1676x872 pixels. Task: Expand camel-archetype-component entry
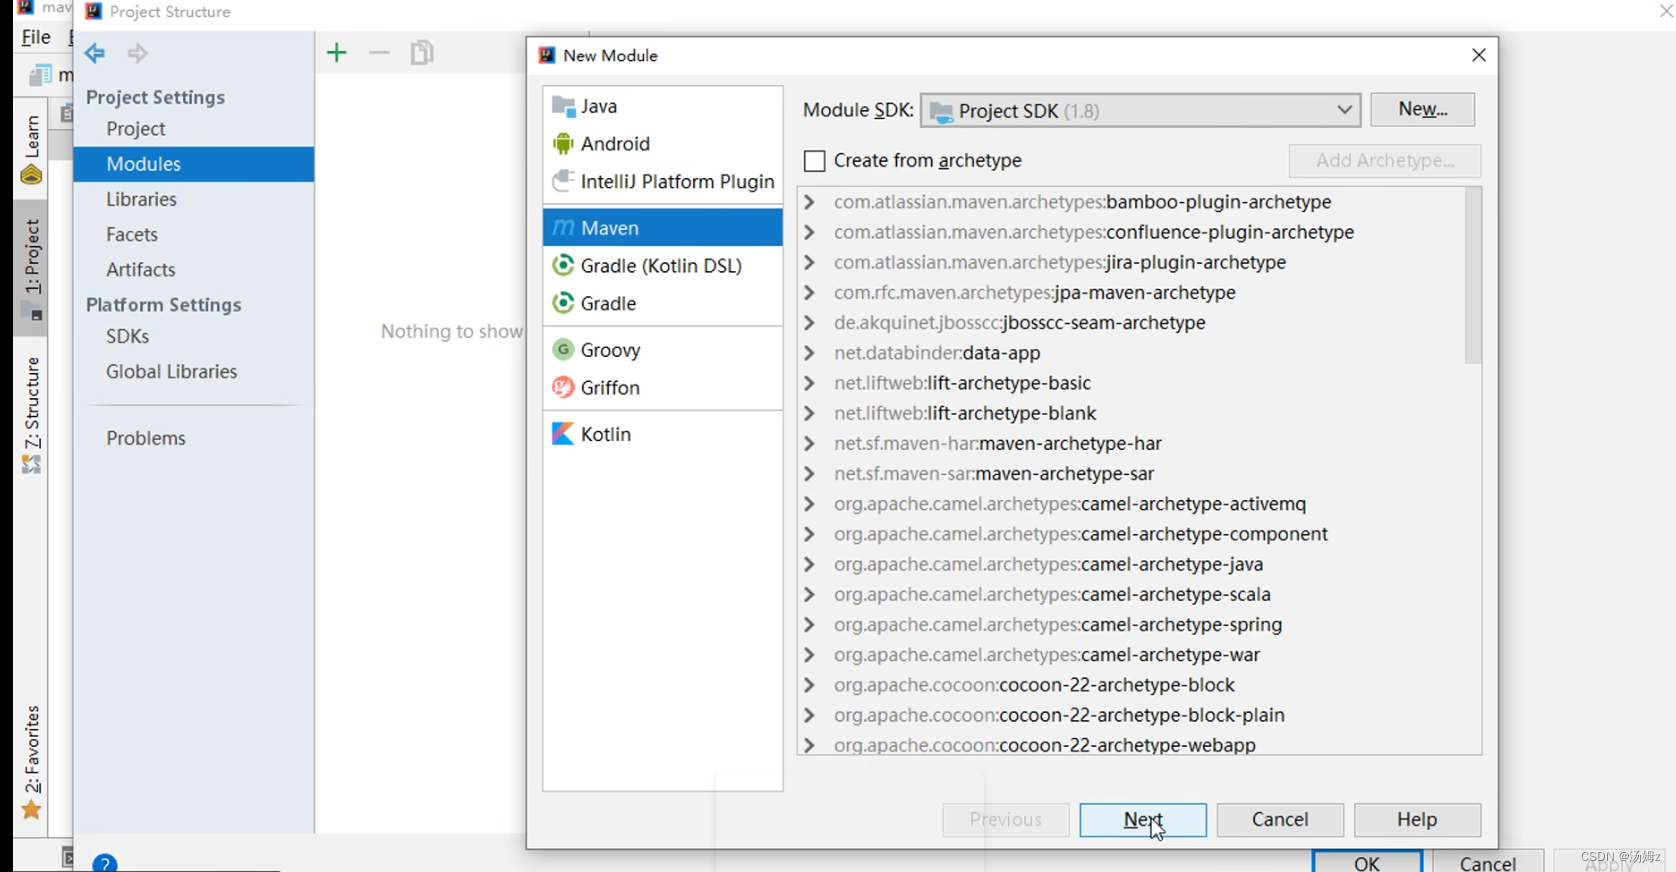[810, 534]
